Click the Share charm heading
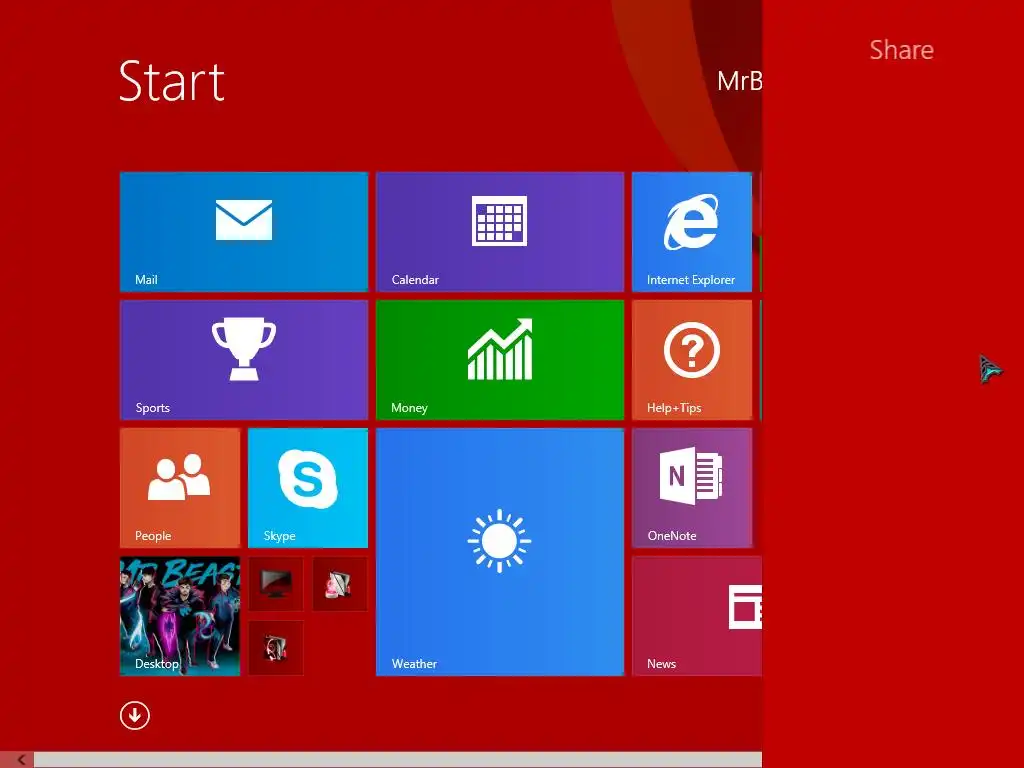The height and width of the screenshot is (768, 1024). click(901, 50)
